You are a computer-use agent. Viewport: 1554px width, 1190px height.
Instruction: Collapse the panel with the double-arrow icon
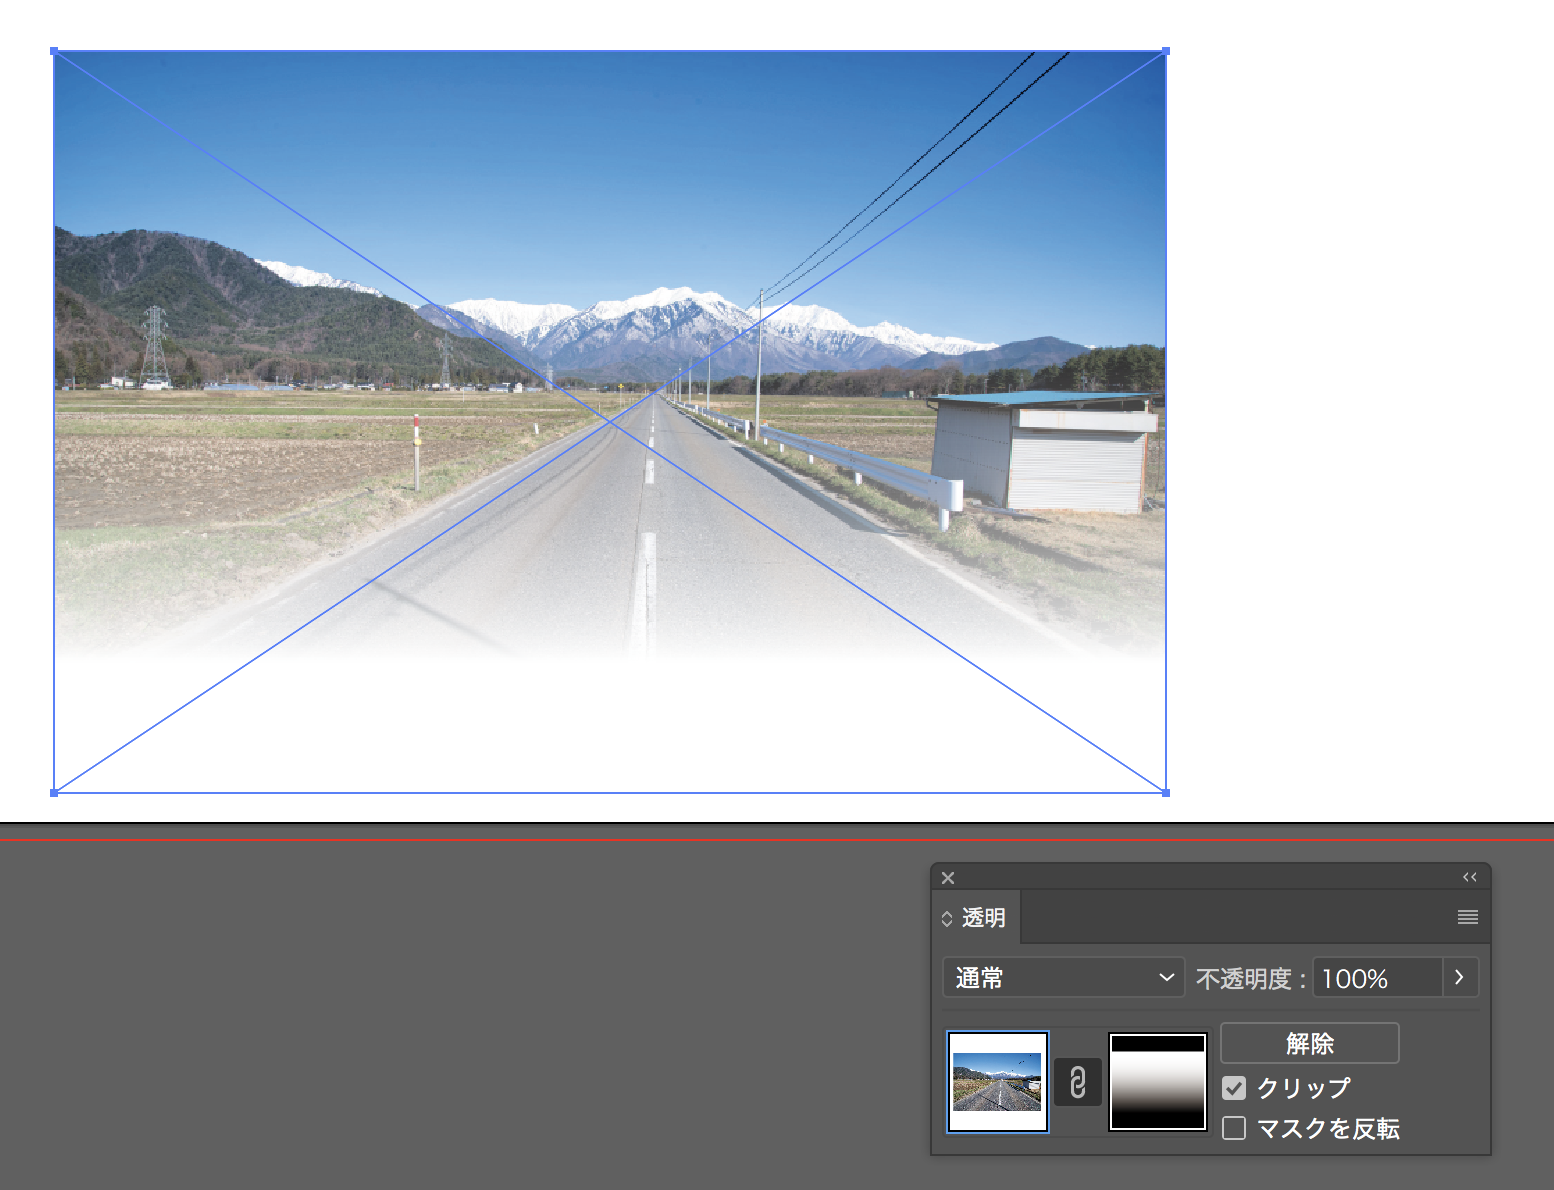(1469, 877)
